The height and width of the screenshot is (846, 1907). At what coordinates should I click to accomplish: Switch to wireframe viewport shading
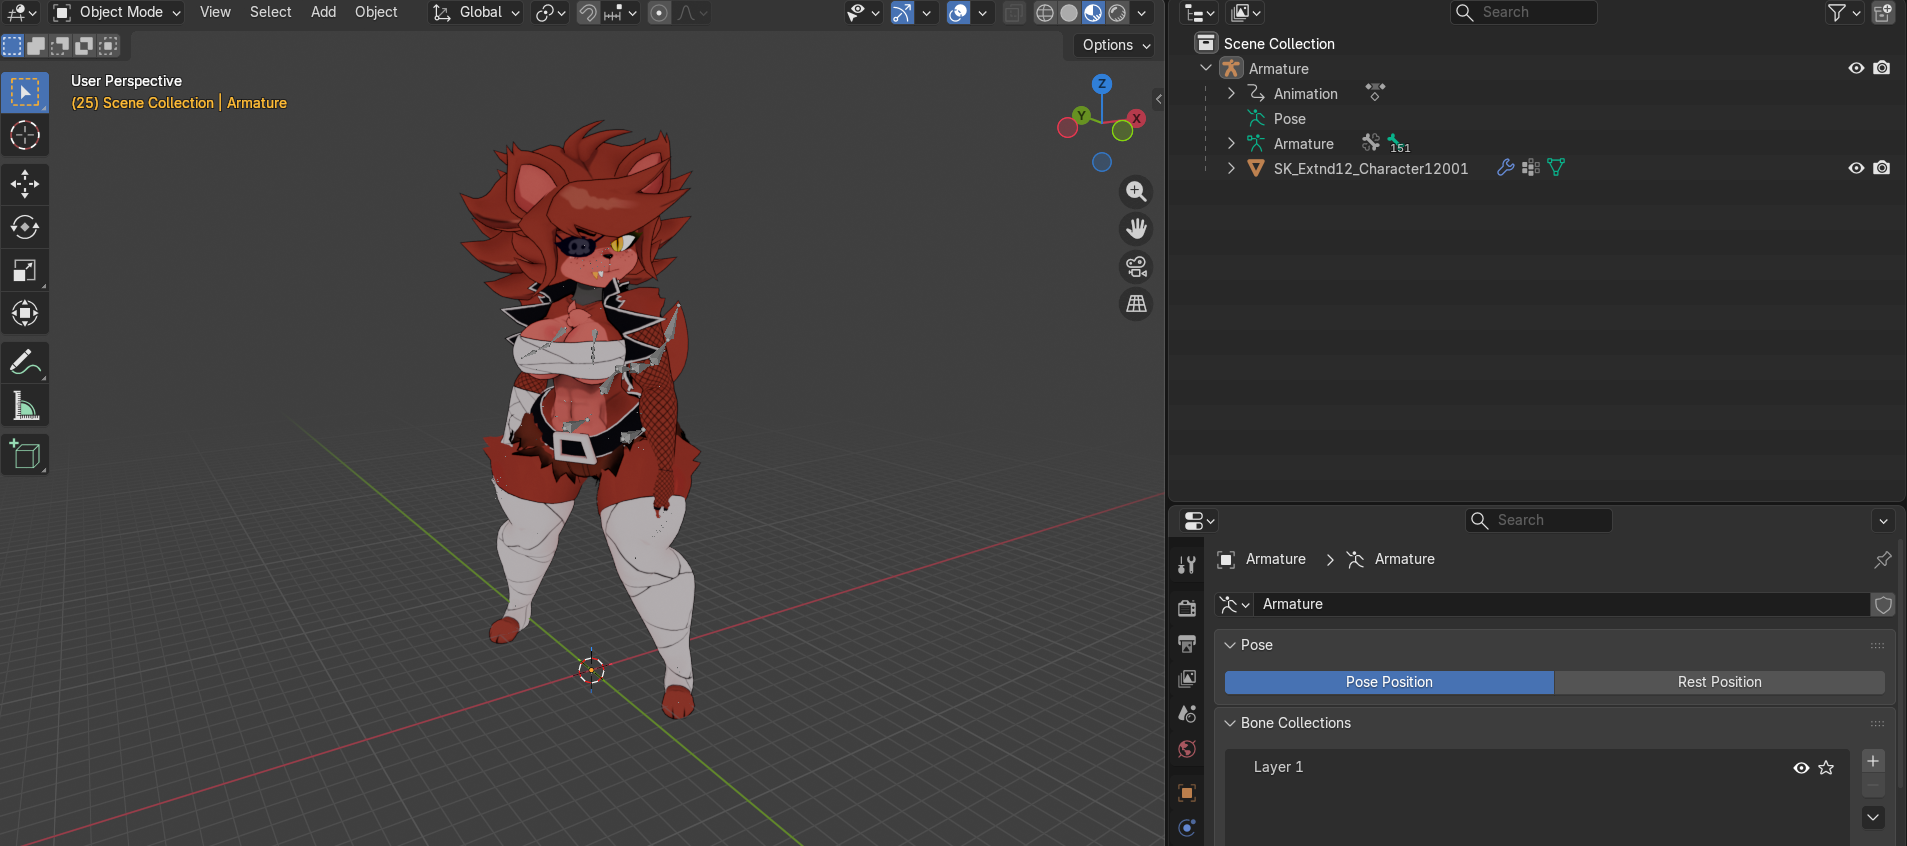1045,13
